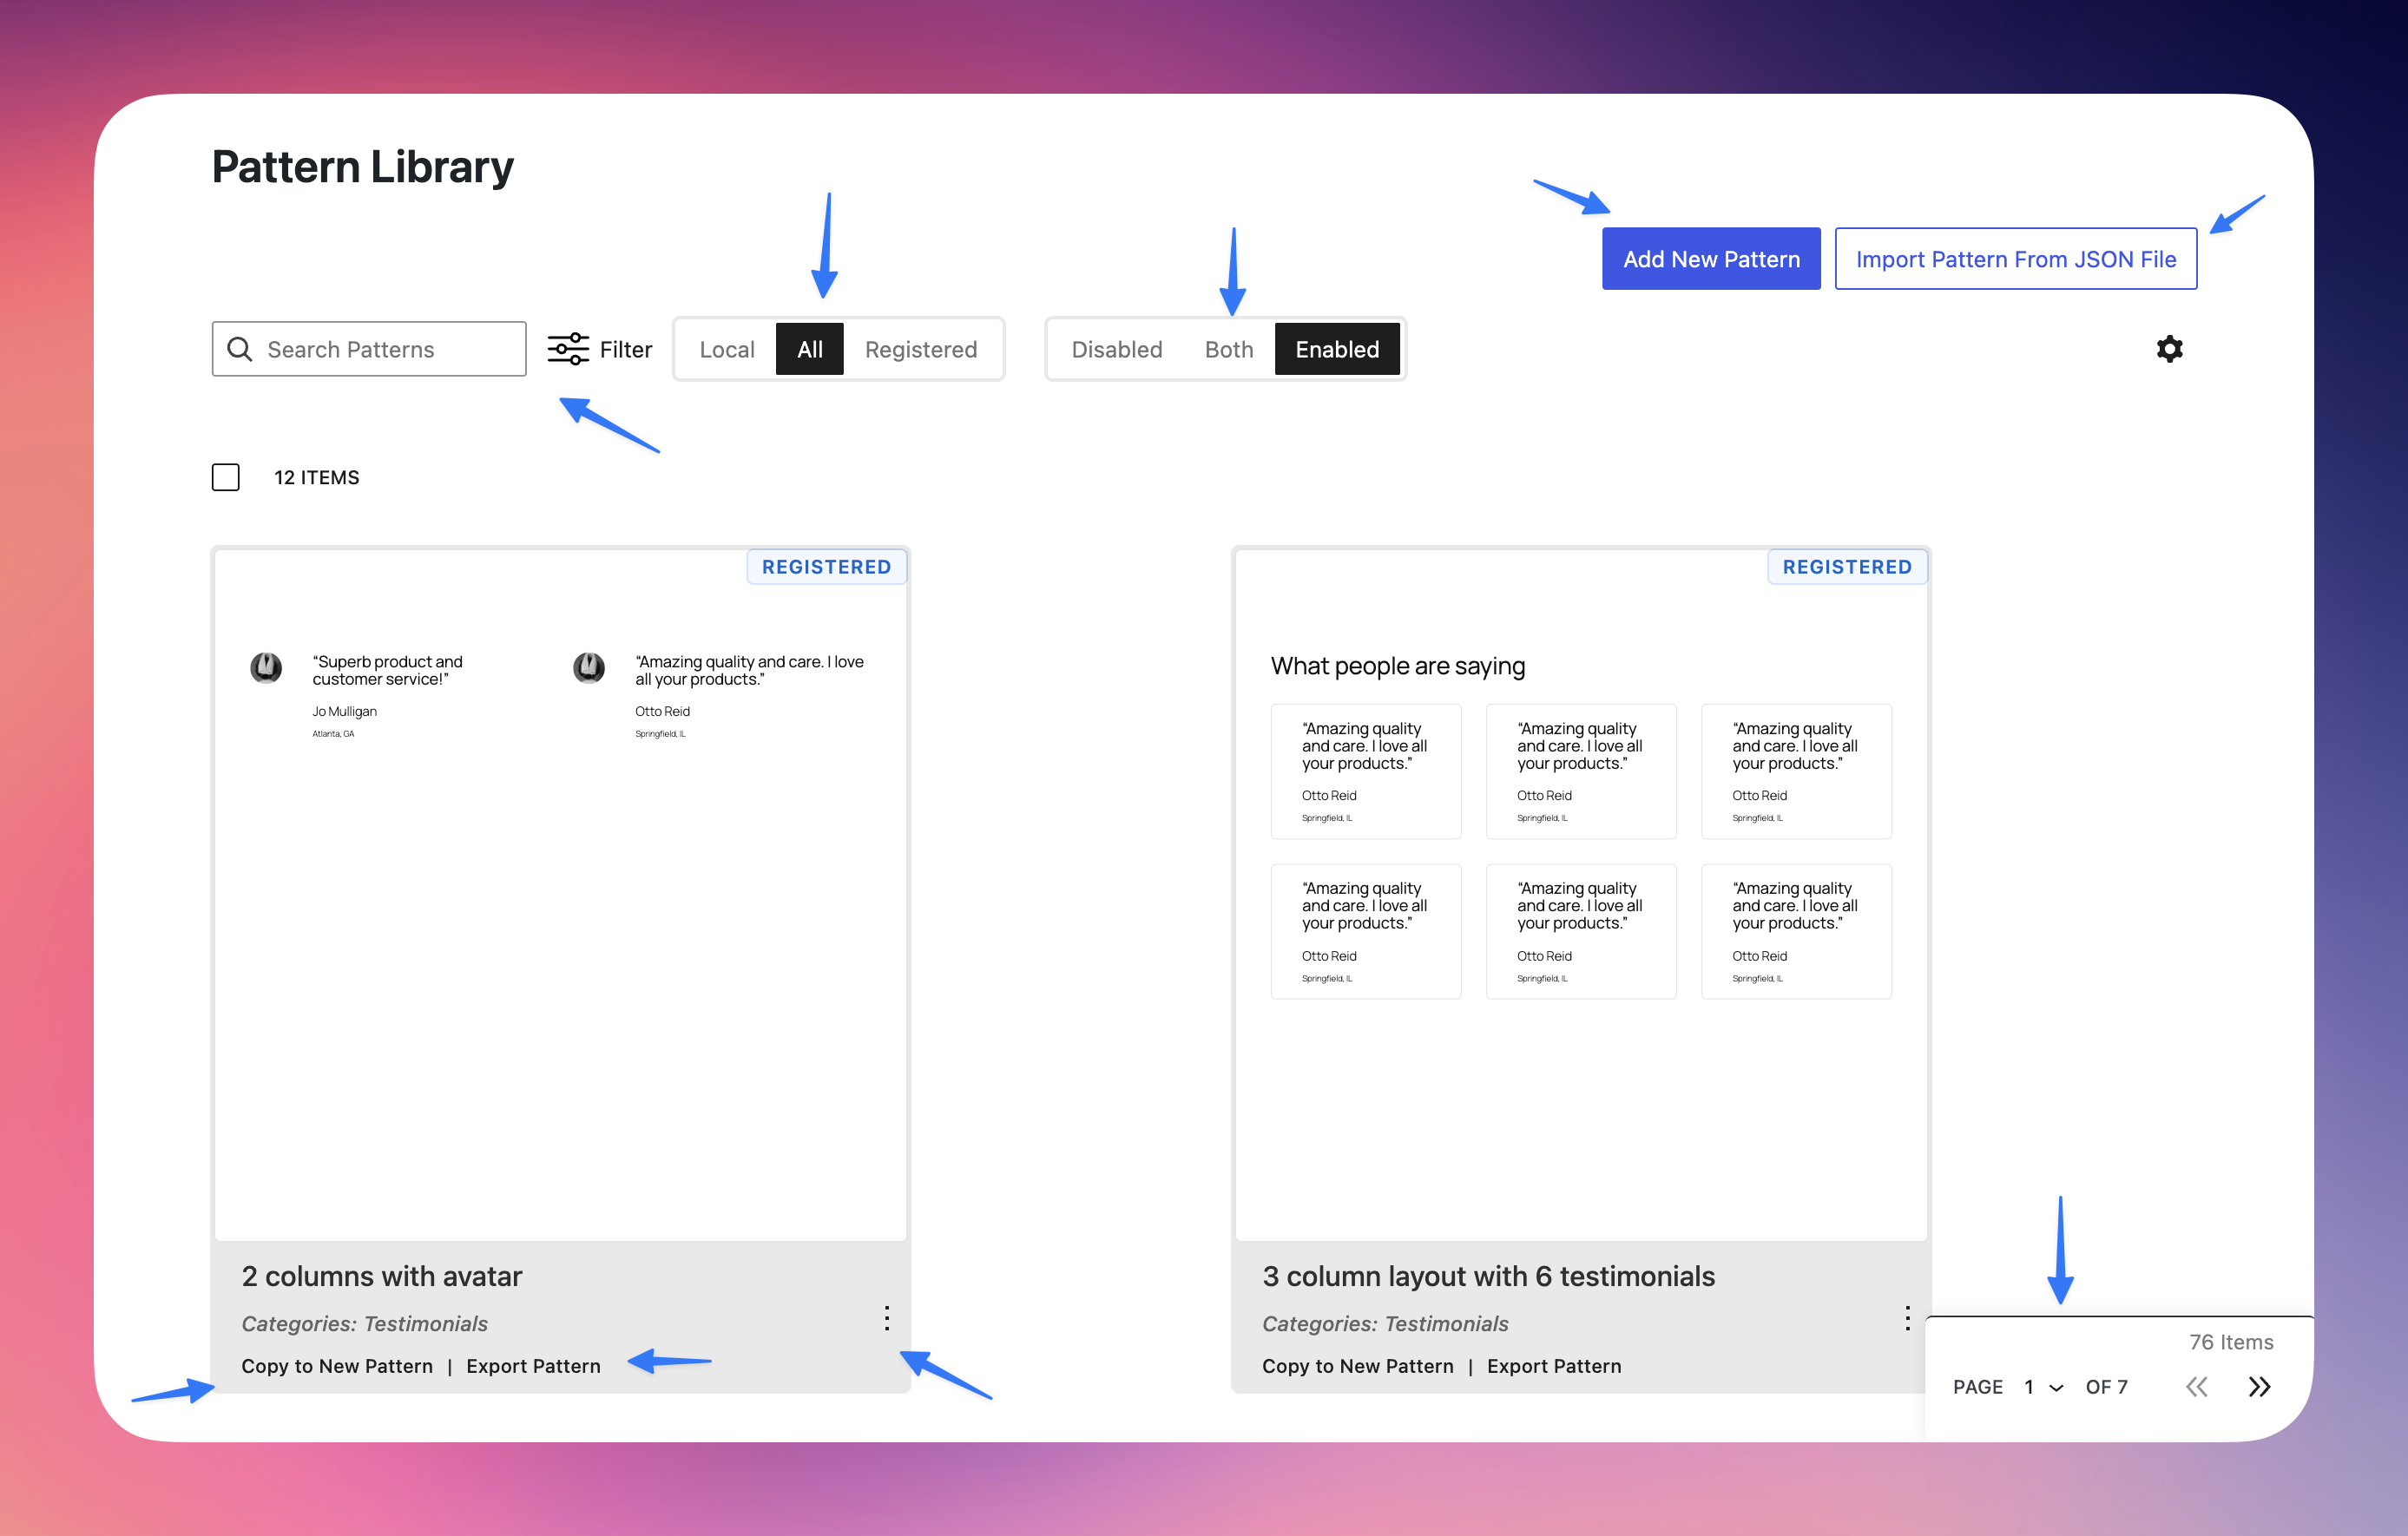
Task: Click Export Pattern under 2 columns with avatar
Action: point(533,1366)
